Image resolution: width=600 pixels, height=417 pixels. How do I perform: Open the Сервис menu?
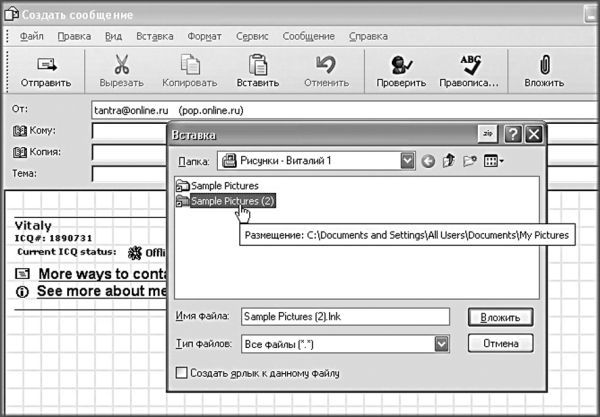(x=252, y=36)
